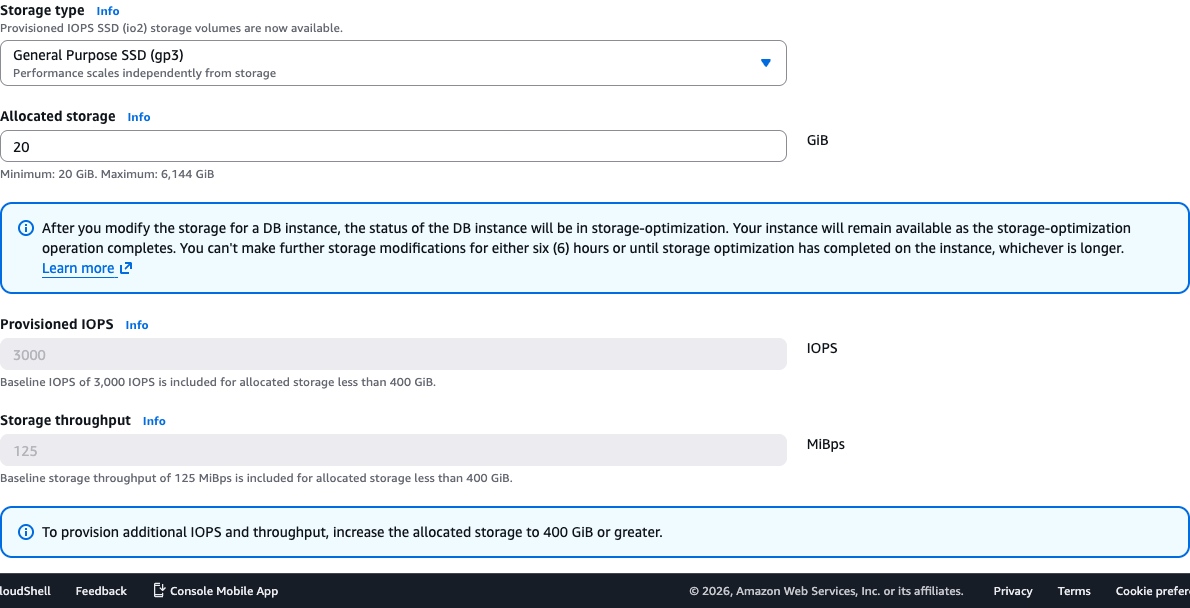Open Info next to Provisioned IOPS
Screen dimensions: 1190x608
[x=137, y=325]
